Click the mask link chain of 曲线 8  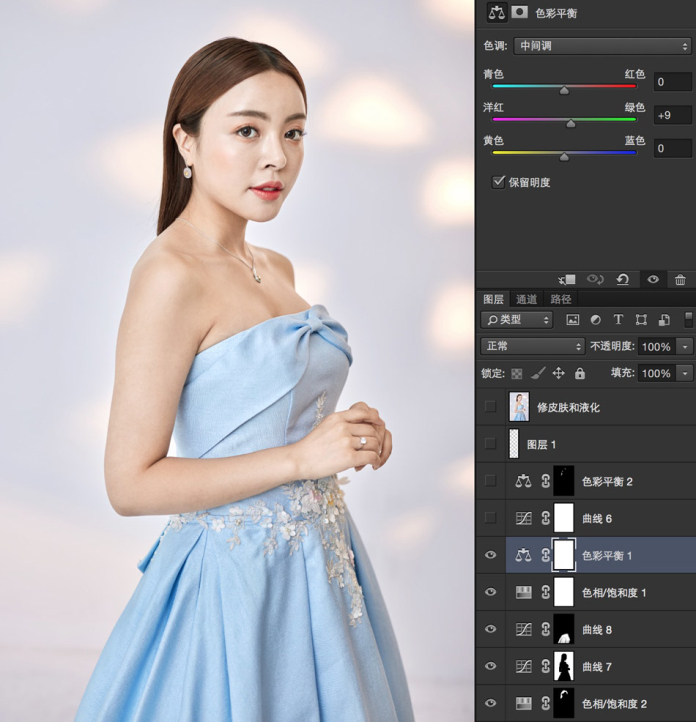[x=545, y=629]
